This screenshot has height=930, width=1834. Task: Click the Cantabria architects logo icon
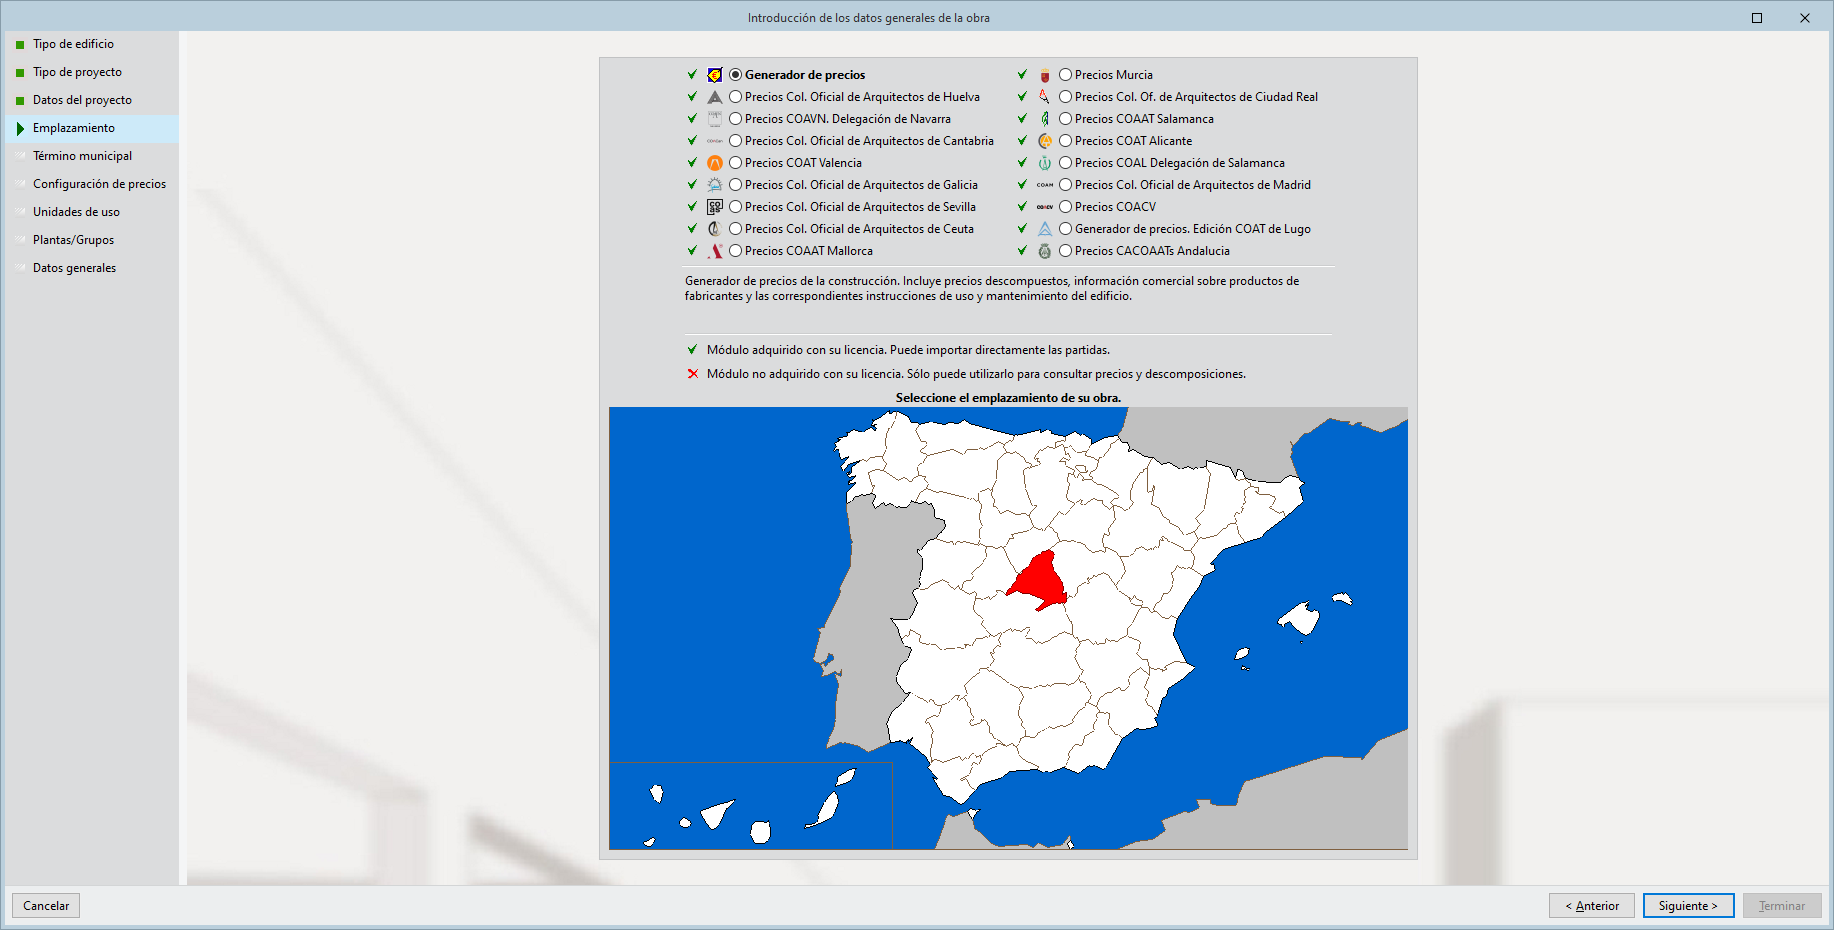tap(715, 141)
